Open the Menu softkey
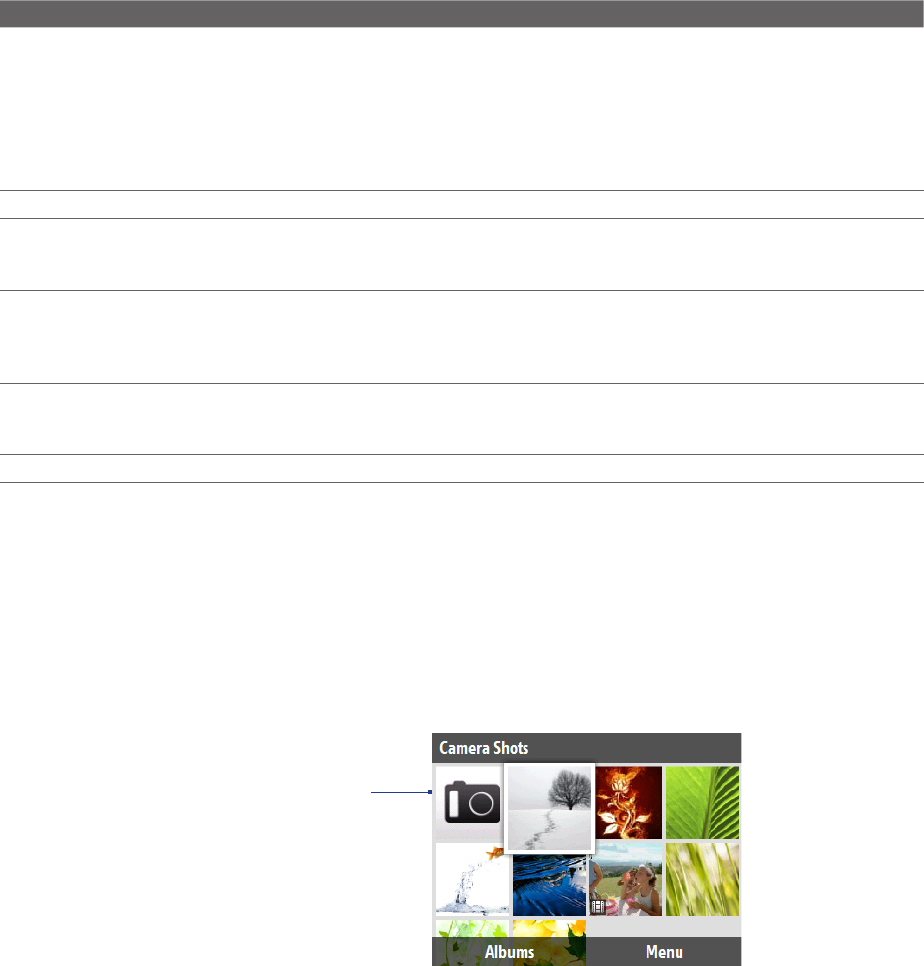The image size is (924, 966). [664, 952]
